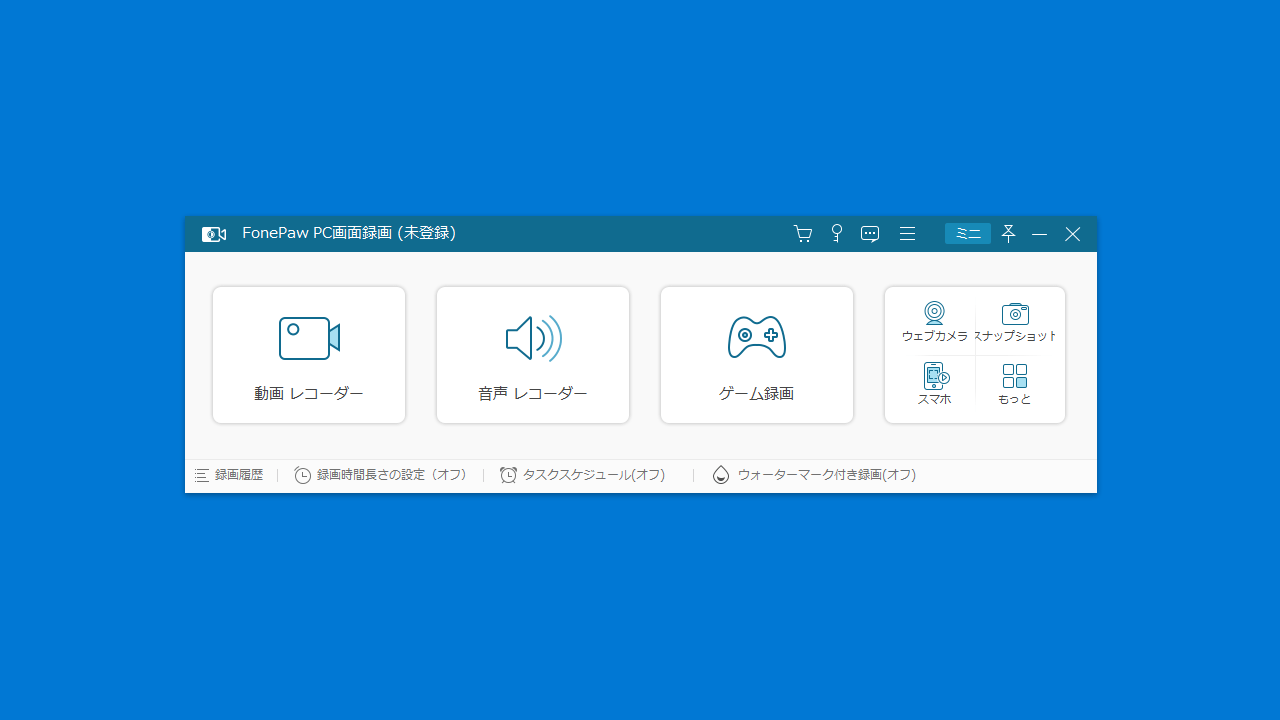
Task: Pin the window on top
Action: (1008, 234)
